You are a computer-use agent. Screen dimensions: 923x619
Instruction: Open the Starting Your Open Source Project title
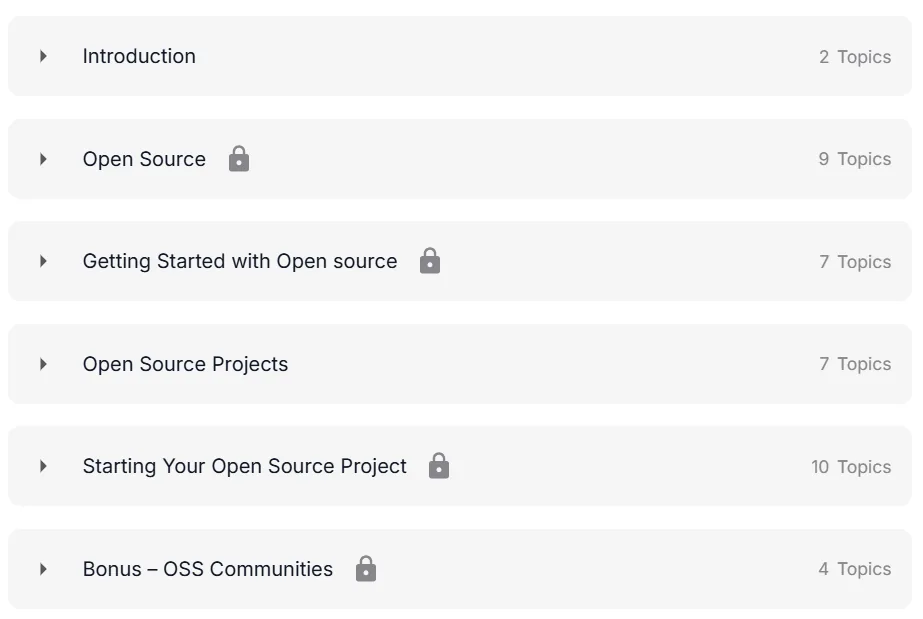tap(244, 466)
